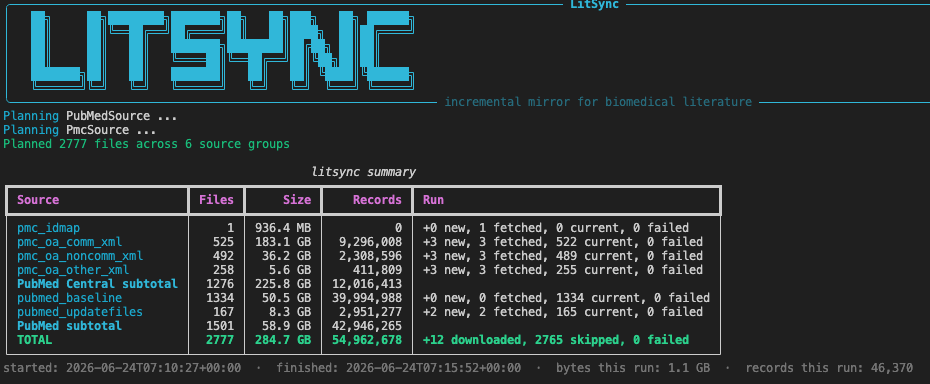Click the Files column header
This screenshot has height=384, width=930.
click(x=216, y=200)
